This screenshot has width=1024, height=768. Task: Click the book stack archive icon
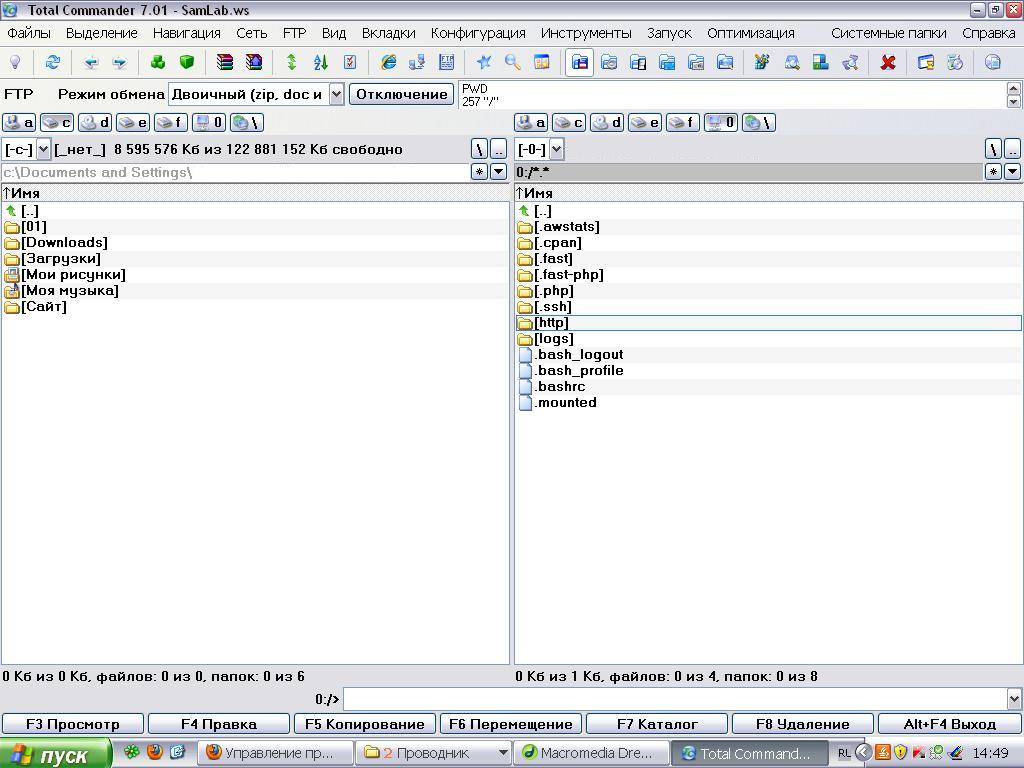click(x=225, y=62)
